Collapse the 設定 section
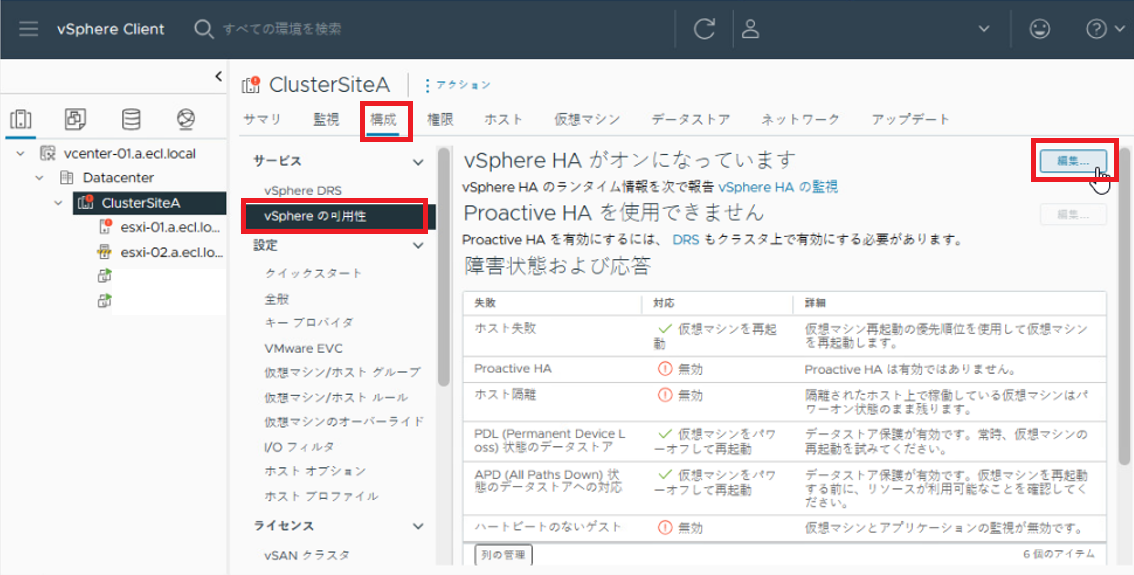 pyautogui.click(x=418, y=245)
